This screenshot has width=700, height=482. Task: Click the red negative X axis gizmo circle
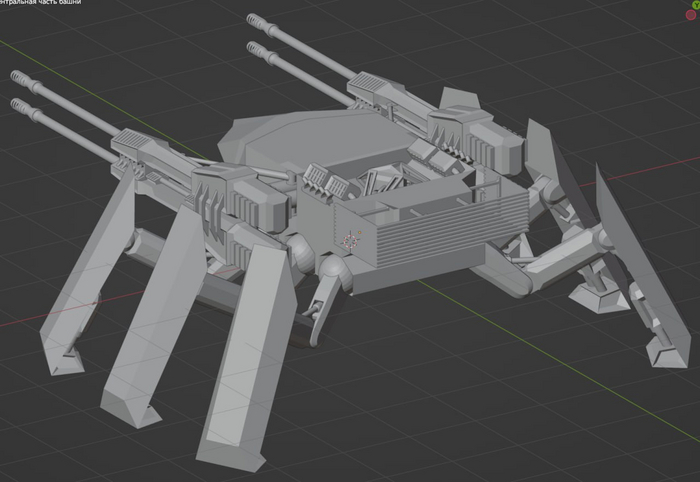click(691, 15)
